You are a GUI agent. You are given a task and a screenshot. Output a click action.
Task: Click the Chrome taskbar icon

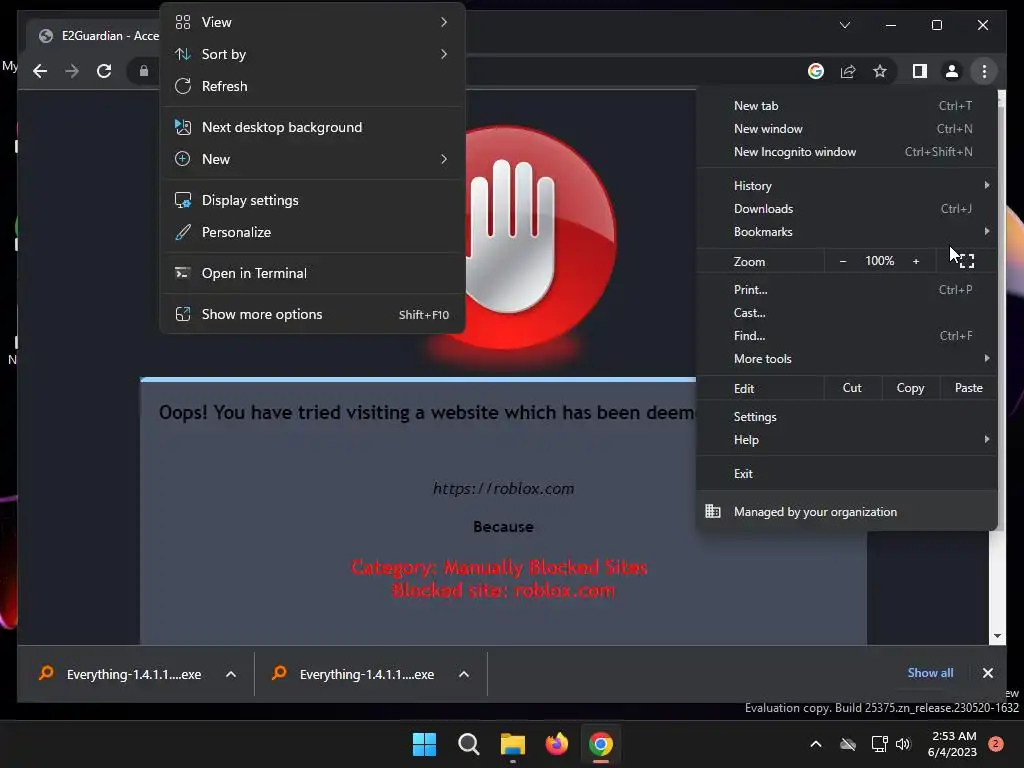point(601,744)
